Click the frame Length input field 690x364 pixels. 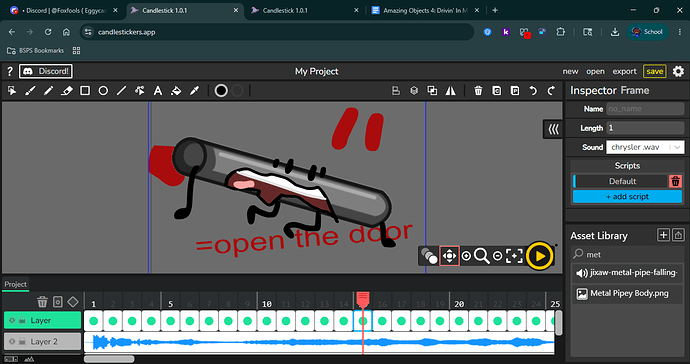tap(645, 128)
